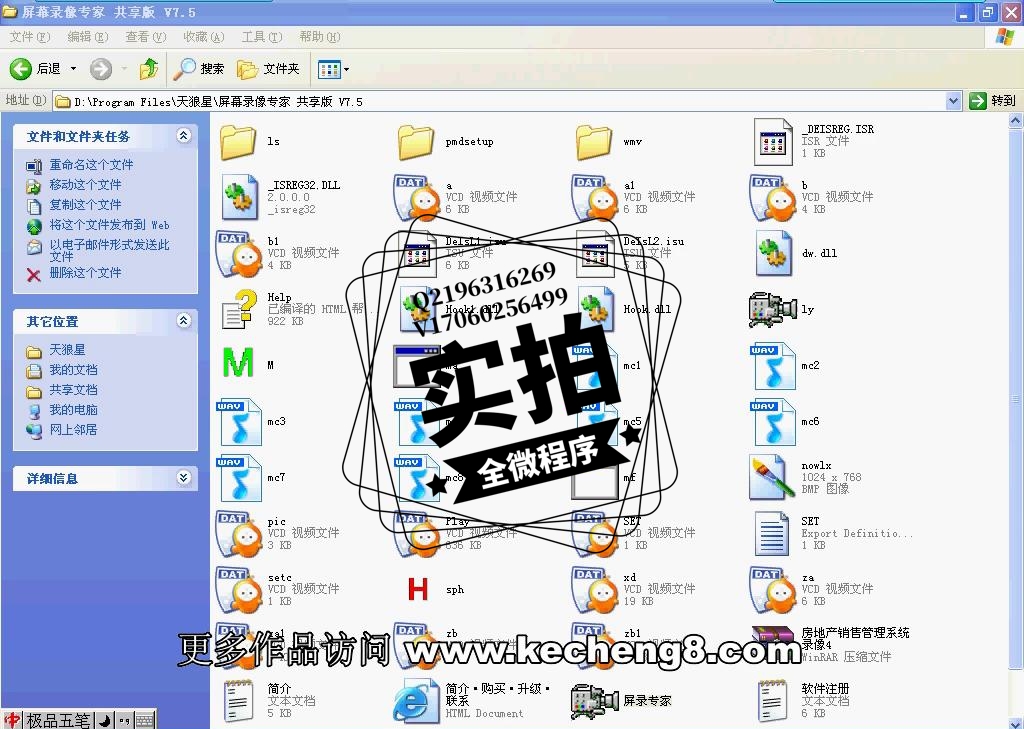Select the mc3 WAV audio icon
Image resolution: width=1024 pixels, height=729 pixels.
coord(239,422)
